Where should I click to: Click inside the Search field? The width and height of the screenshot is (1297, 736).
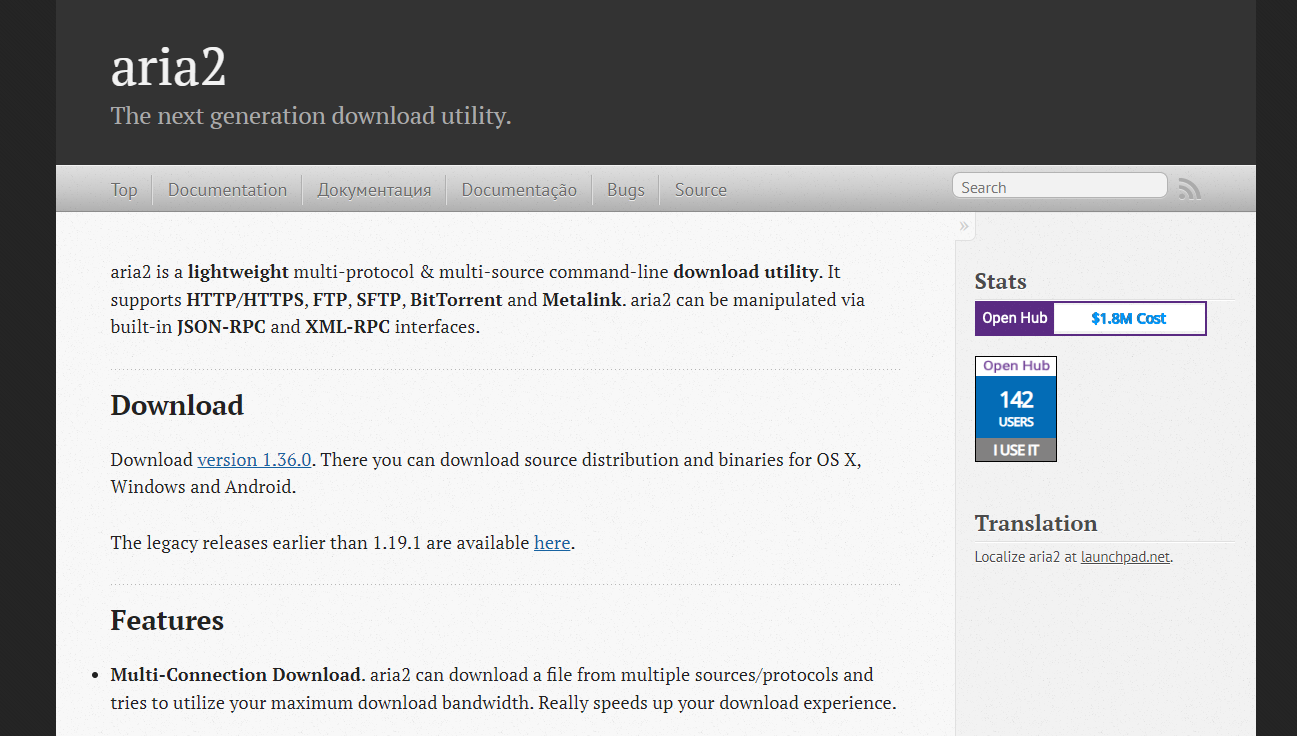(x=1058, y=187)
